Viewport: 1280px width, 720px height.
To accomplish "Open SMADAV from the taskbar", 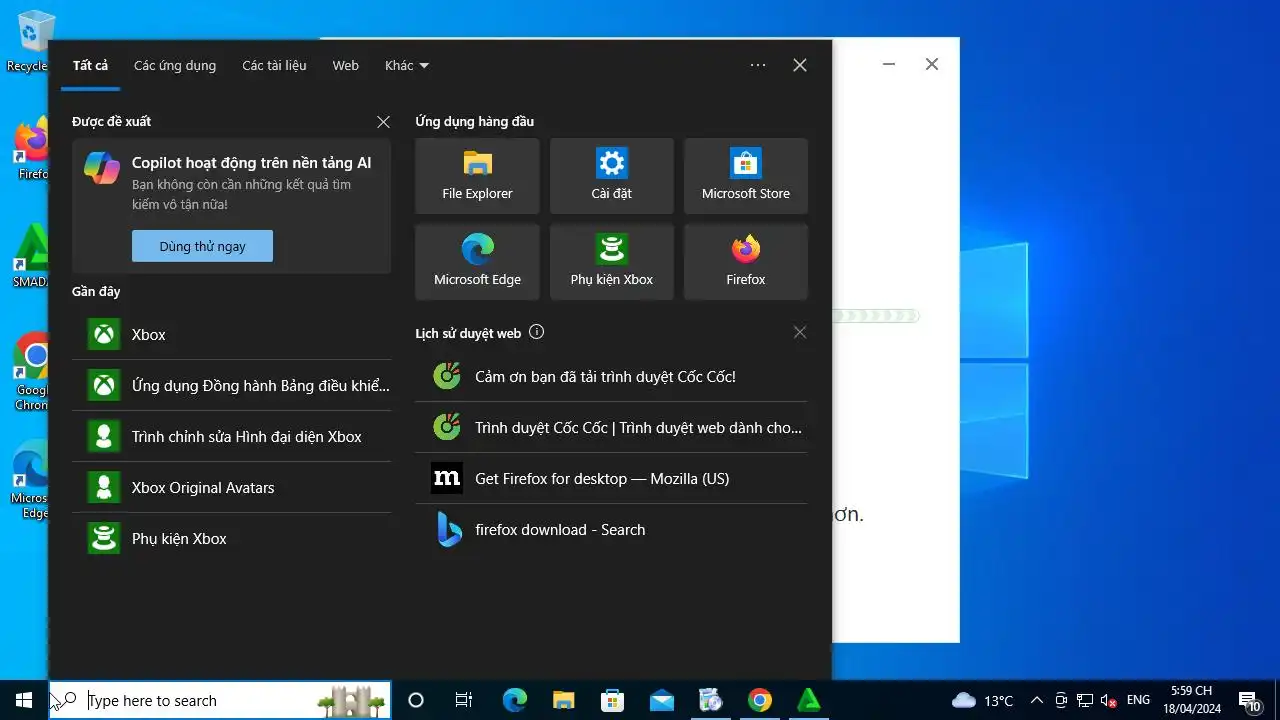I will tap(808, 700).
